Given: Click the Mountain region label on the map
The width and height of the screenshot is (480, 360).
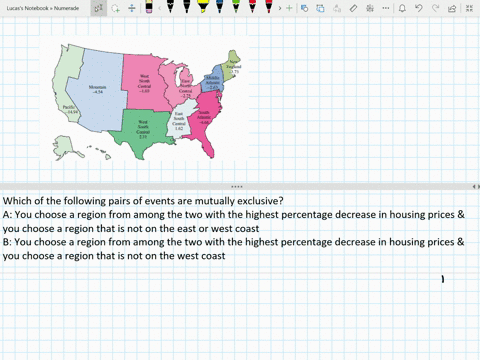Looking at the screenshot, I should 98,89.
